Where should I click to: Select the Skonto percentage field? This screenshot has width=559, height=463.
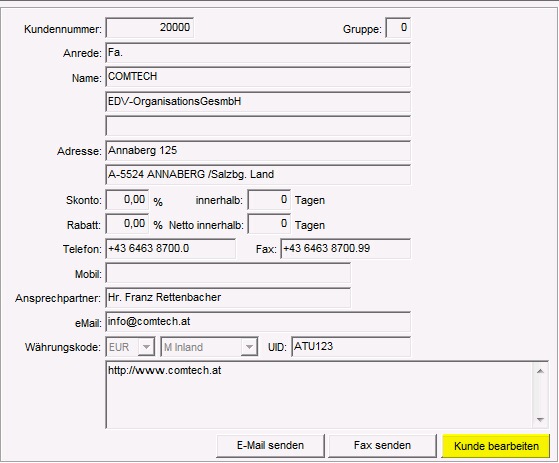point(127,200)
